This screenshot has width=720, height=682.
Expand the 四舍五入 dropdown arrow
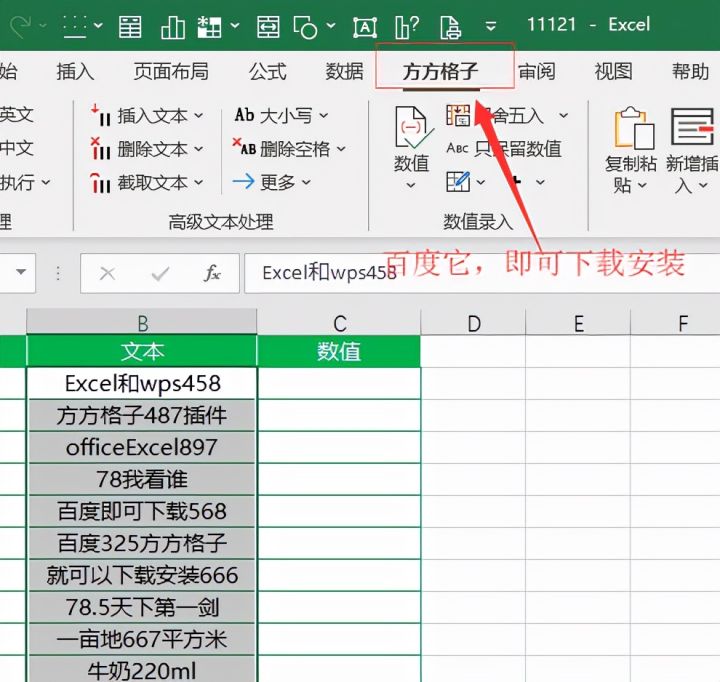point(563,115)
